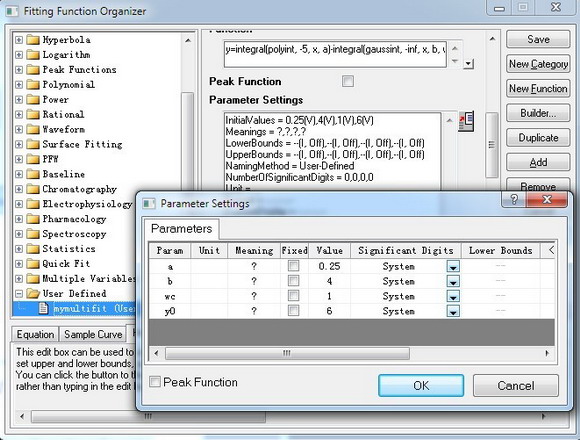Click the organizer right-panel vertical scrollbar thumb

[492, 145]
